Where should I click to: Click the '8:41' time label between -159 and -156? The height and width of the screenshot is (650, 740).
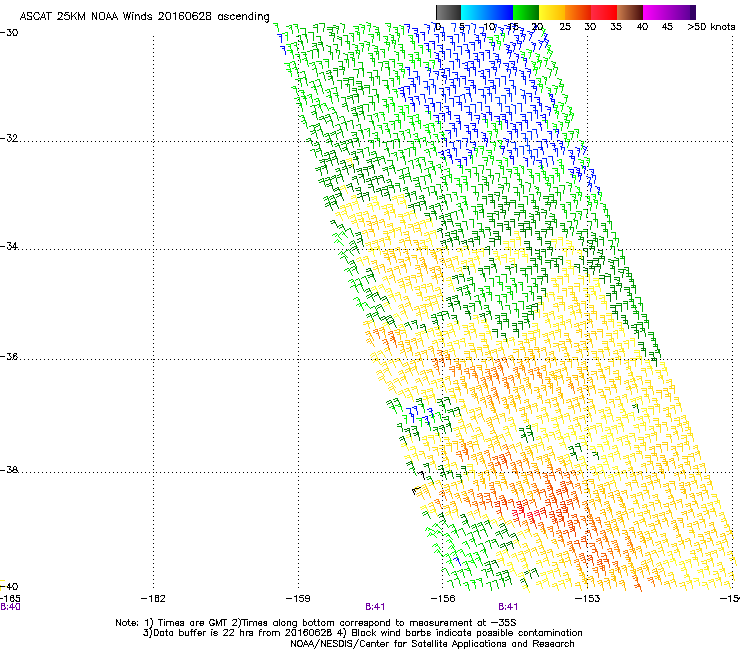point(375,607)
